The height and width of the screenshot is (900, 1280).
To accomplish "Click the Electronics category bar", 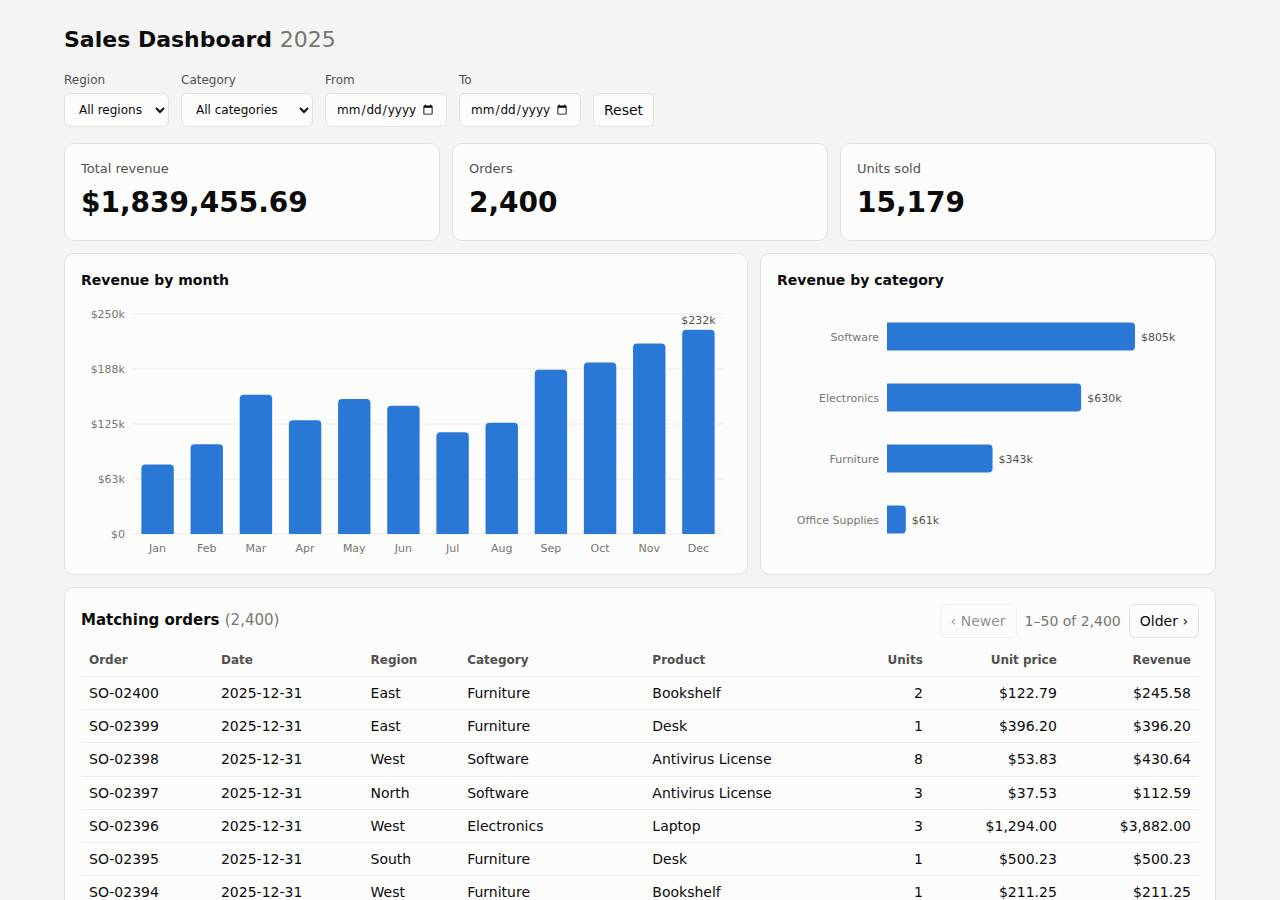I will [984, 398].
